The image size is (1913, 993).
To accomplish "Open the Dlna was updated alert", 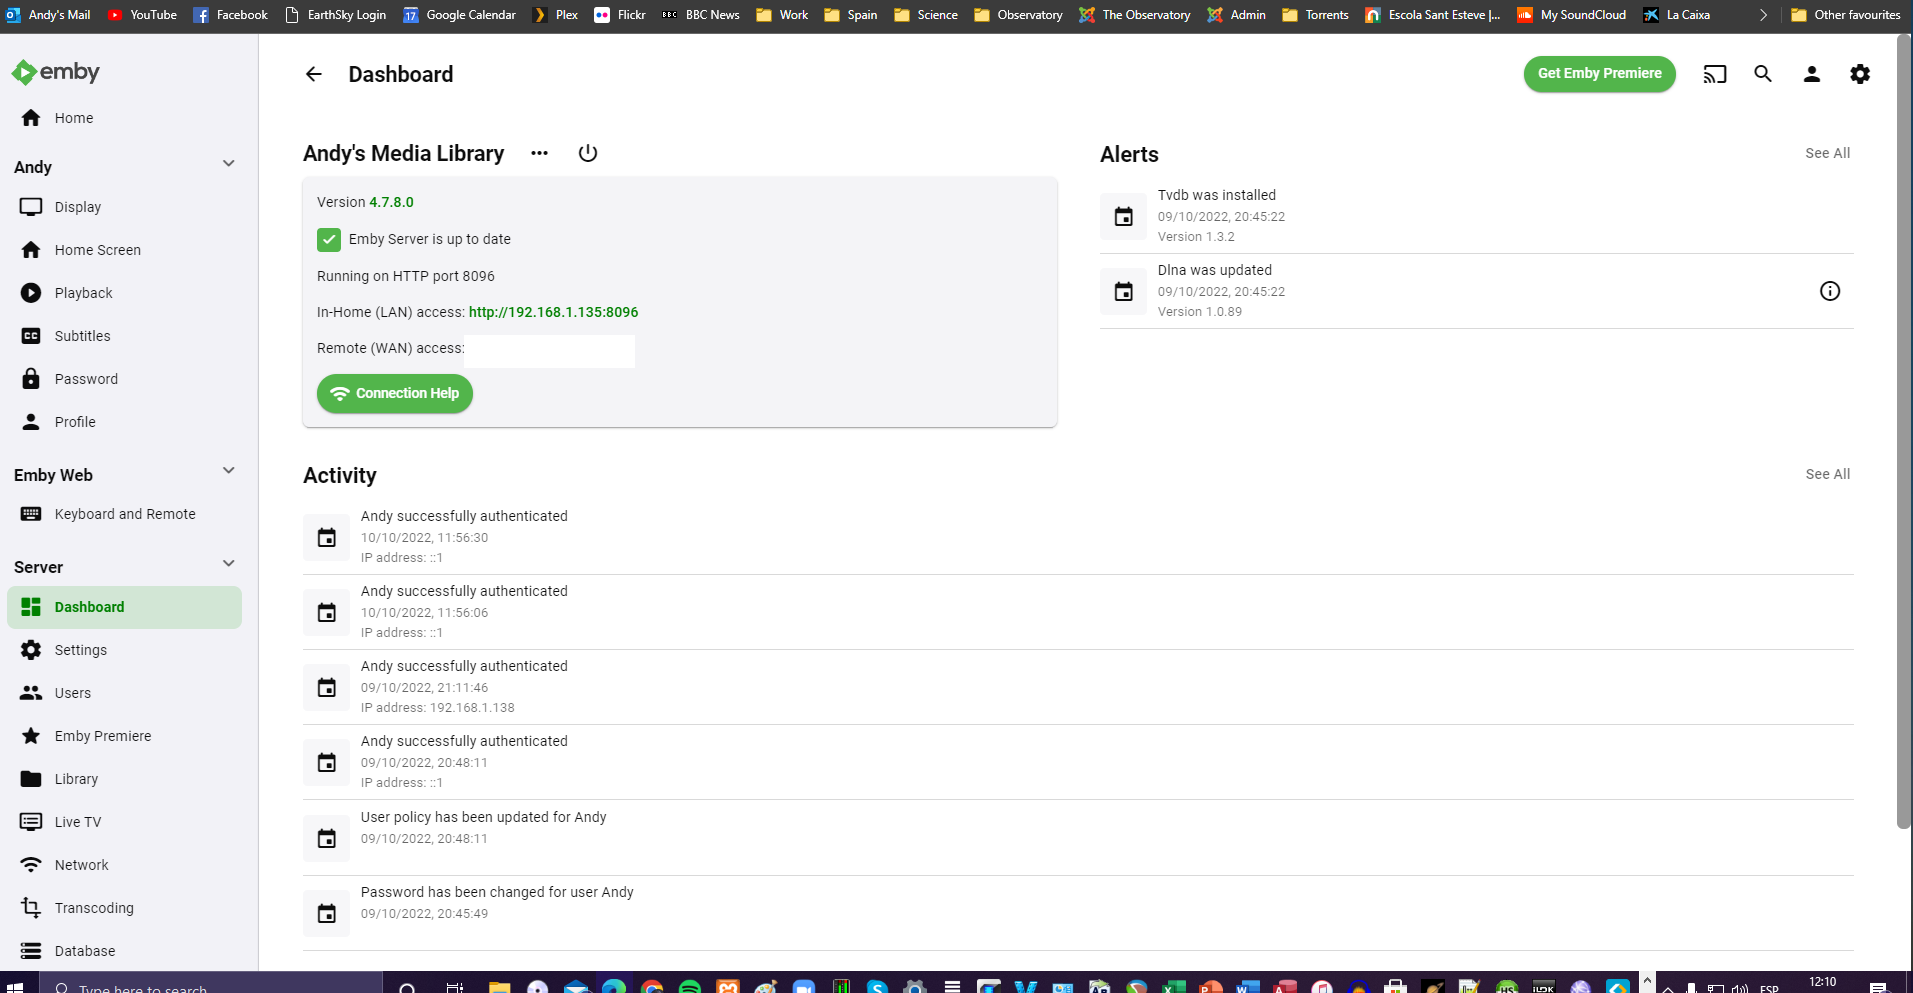I will click(x=1476, y=291).
